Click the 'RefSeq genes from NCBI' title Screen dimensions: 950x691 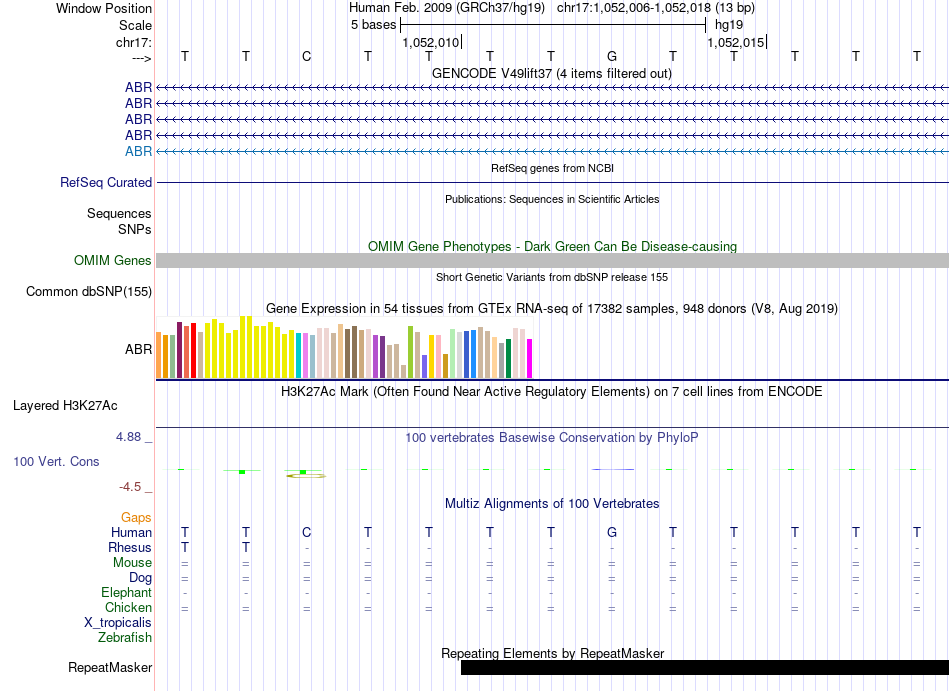[552, 168]
